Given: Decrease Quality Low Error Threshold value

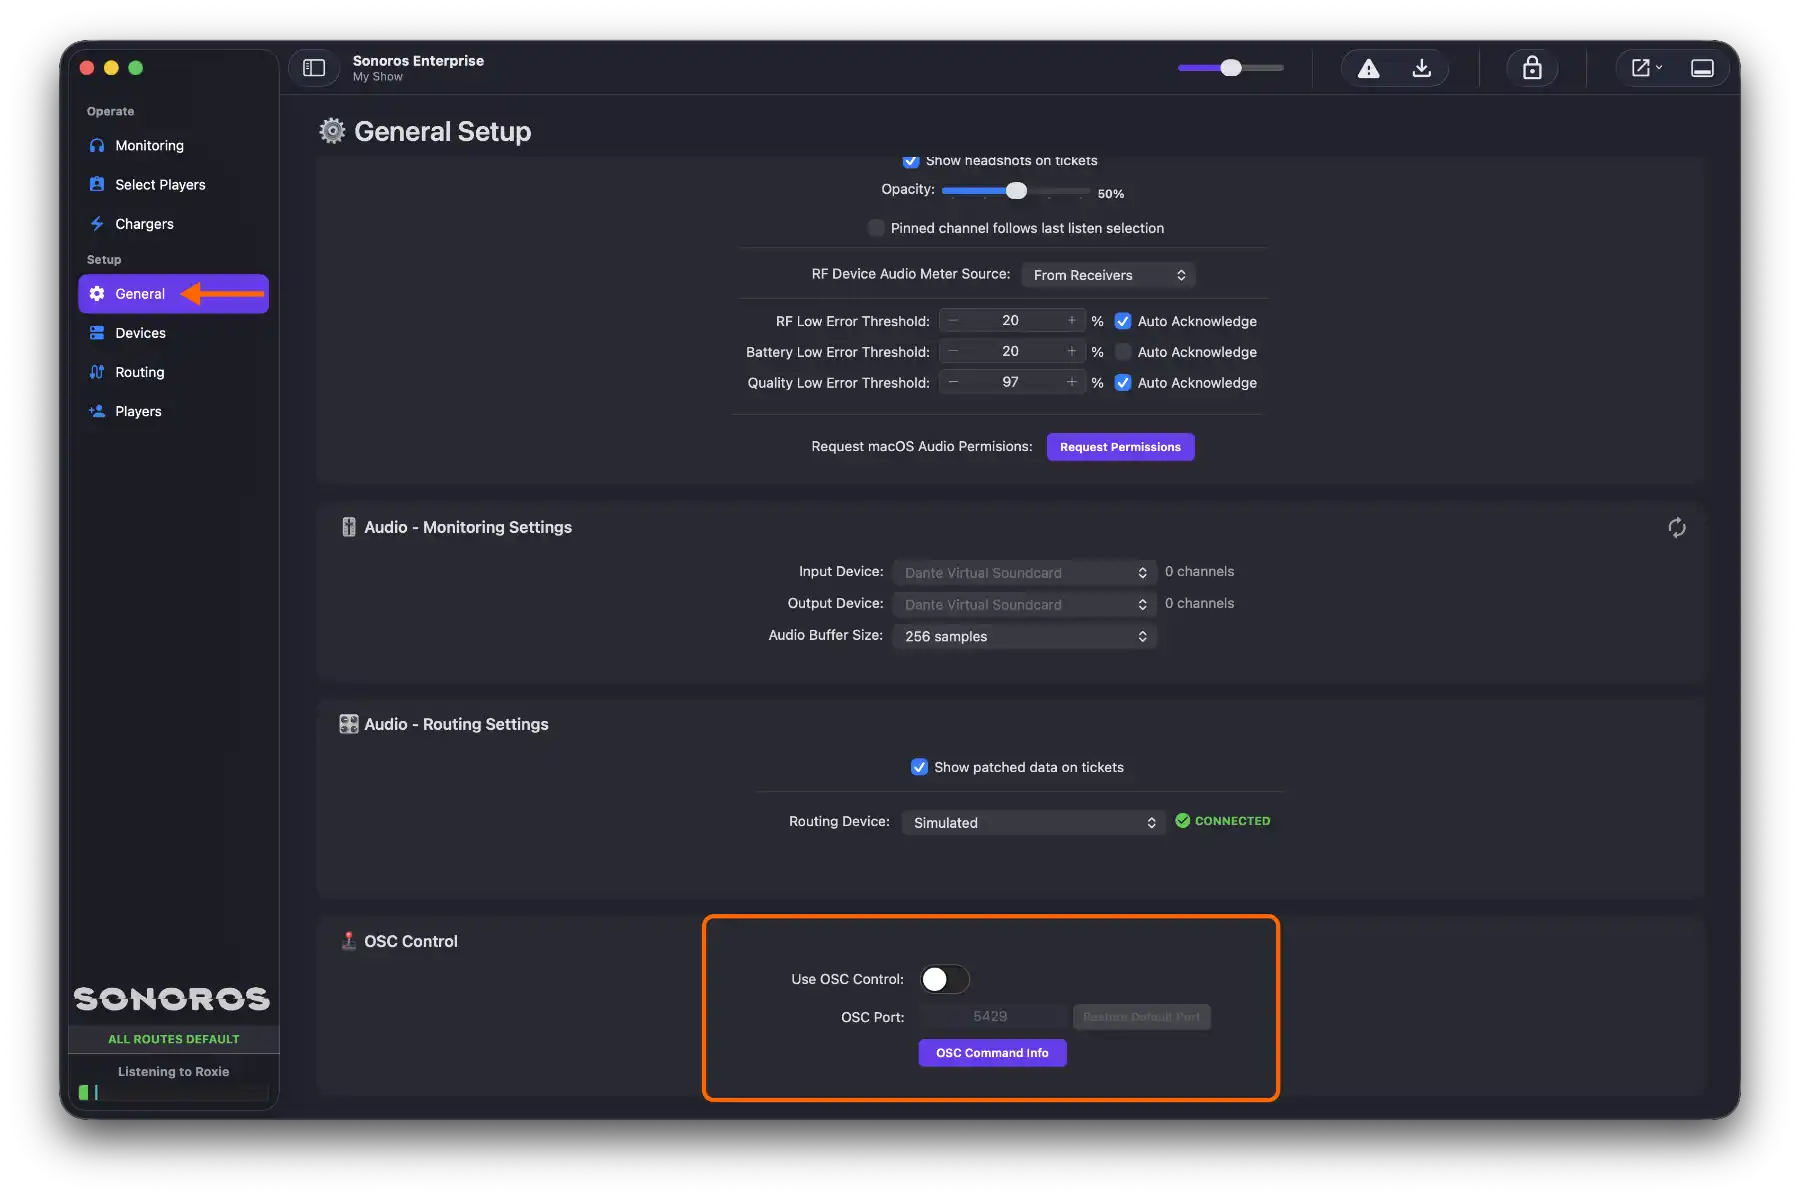Looking at the screenshot, I should pyautogui.click(x=953, y=382).
